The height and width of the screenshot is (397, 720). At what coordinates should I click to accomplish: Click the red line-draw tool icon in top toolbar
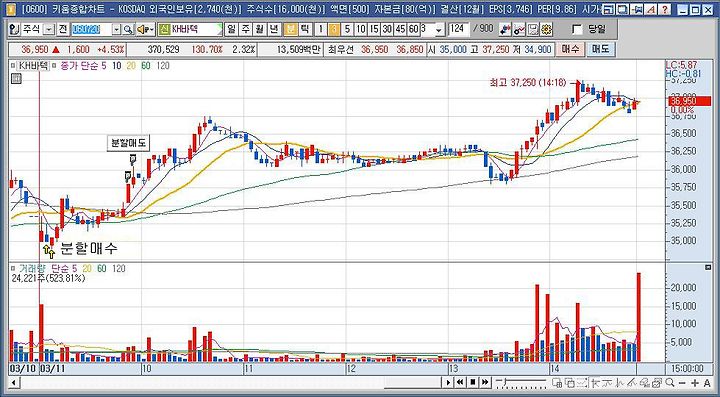coord(519,29)
